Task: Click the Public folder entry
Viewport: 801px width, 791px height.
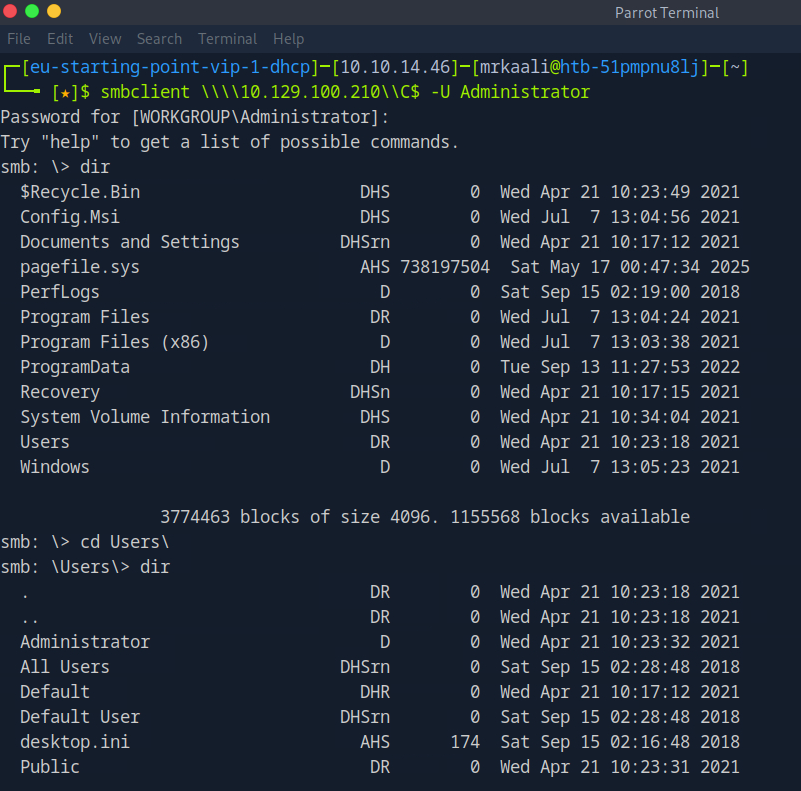Action: [50, 767]
